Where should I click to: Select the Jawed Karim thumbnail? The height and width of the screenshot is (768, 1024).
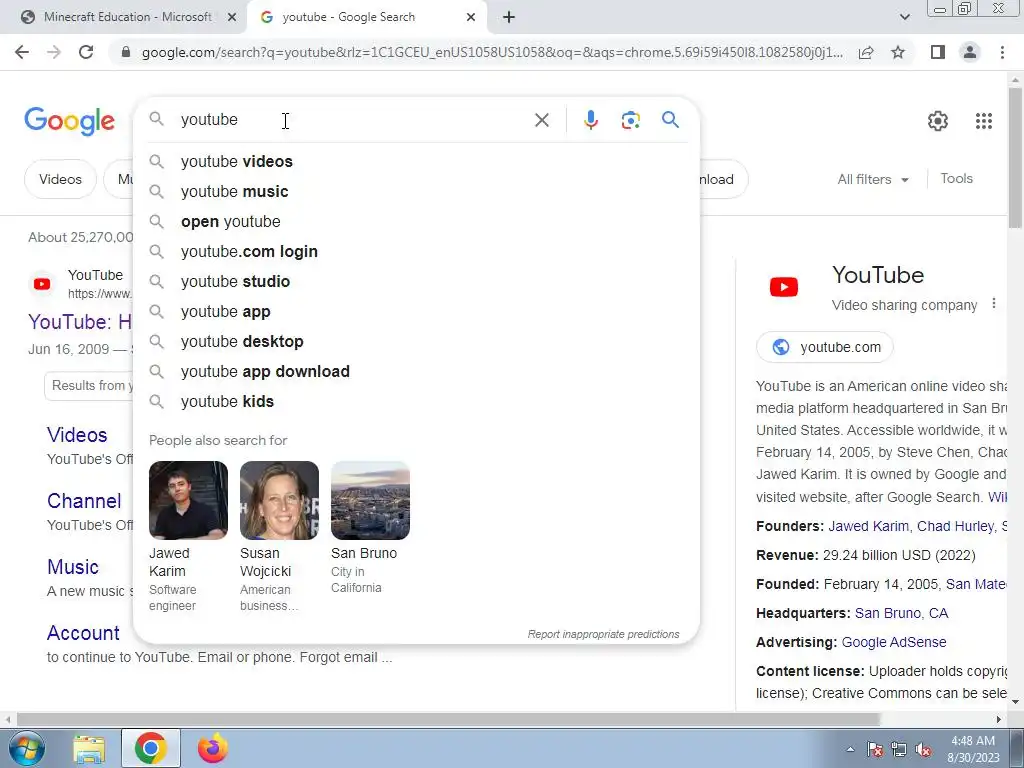click(x=188, y=500)
